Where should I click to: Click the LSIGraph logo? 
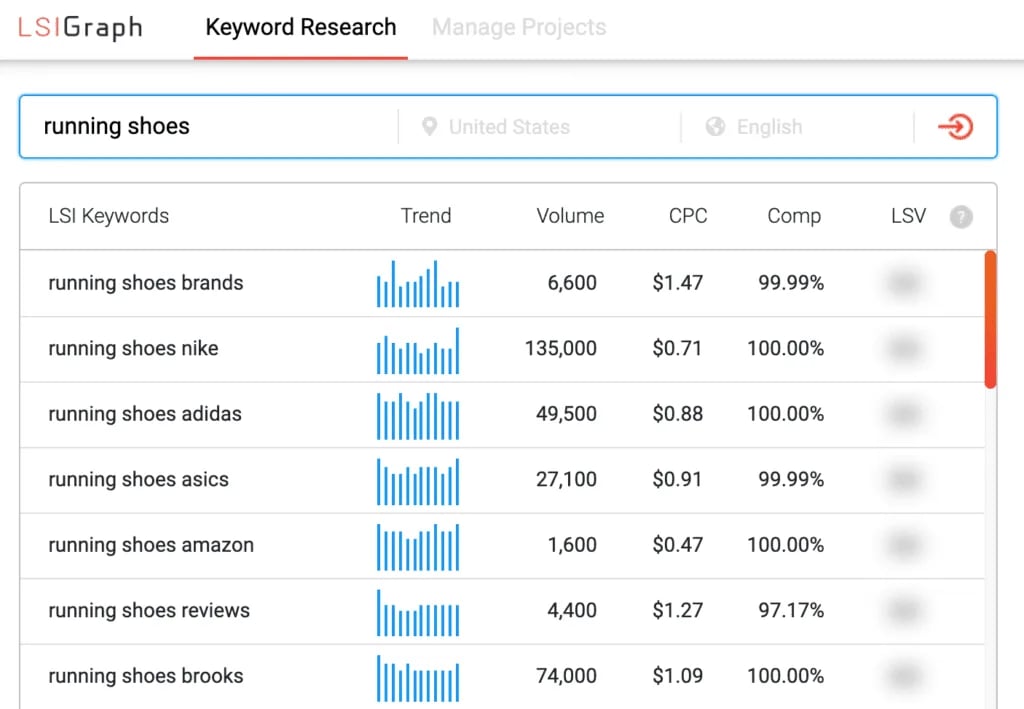[80, 27]
